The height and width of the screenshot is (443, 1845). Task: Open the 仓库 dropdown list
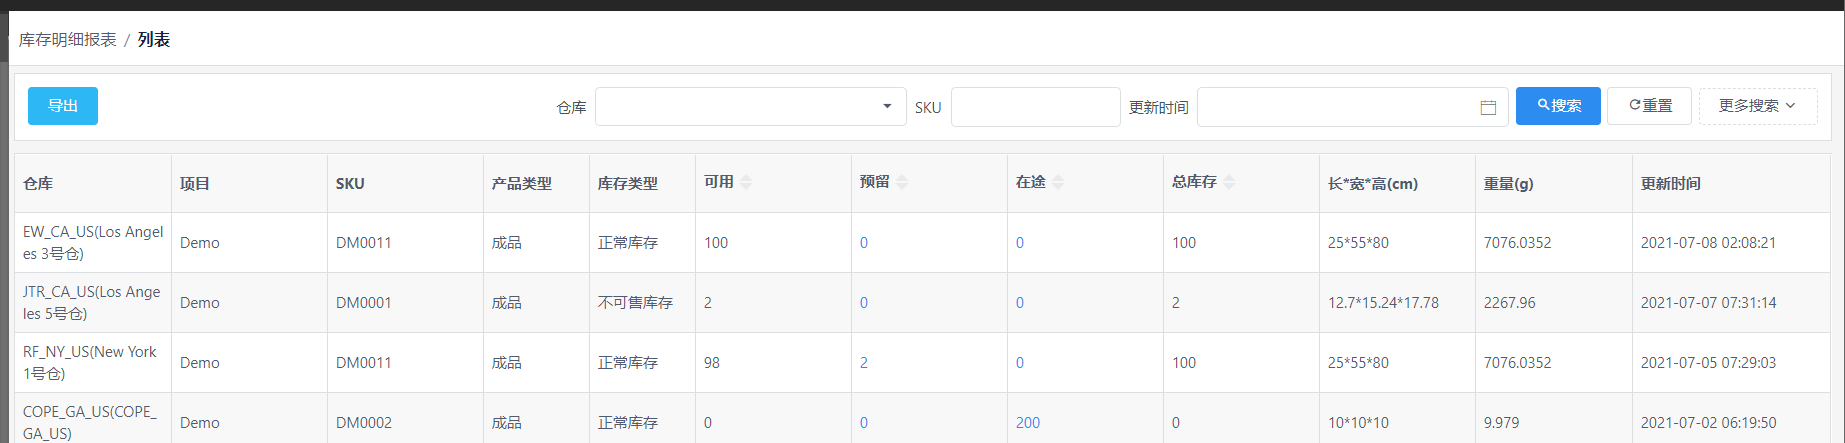(750, 107)
